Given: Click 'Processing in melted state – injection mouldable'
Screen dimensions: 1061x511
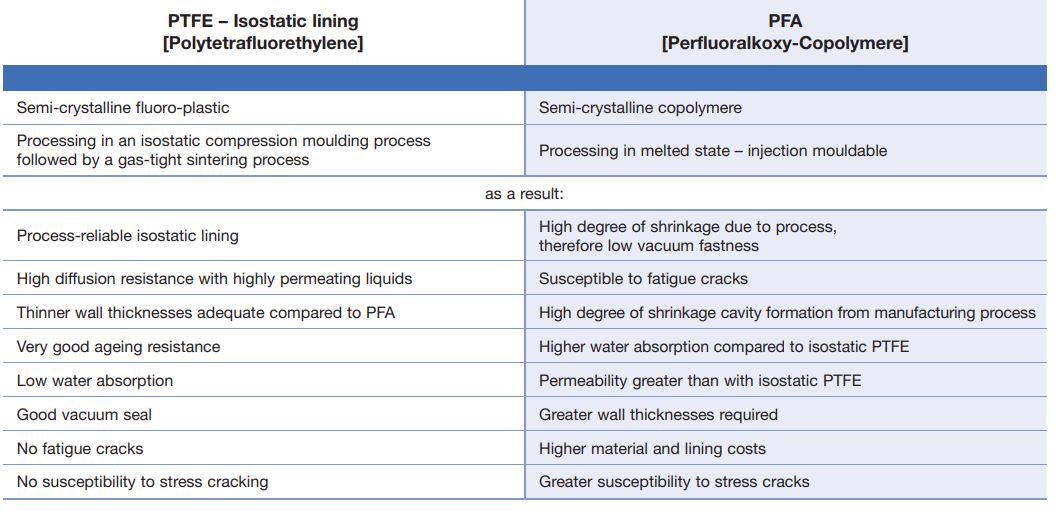Looking at the screenshot, I should 712,151.
